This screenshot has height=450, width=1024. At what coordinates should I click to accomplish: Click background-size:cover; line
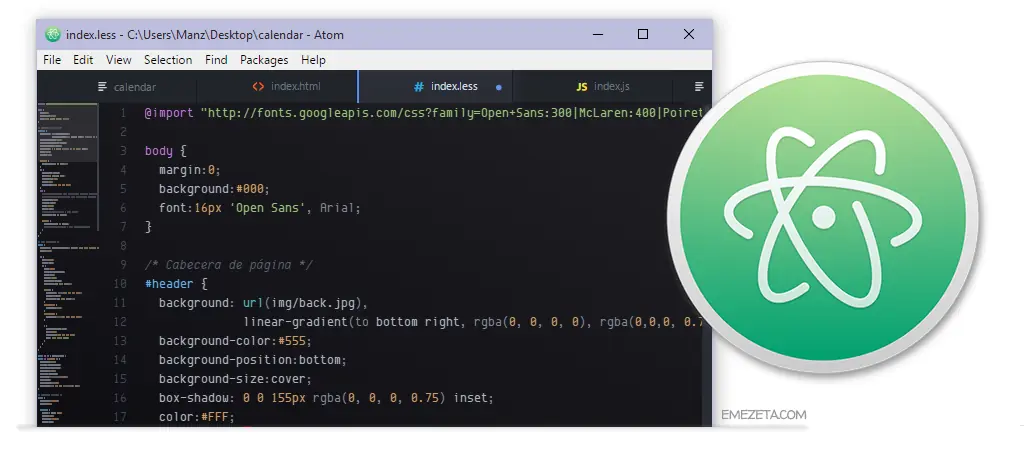[x=235, y=379]
